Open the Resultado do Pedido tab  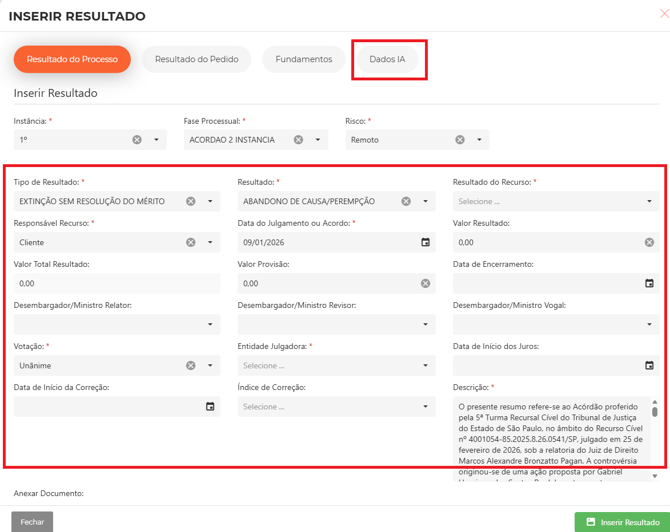pos(196,59)
